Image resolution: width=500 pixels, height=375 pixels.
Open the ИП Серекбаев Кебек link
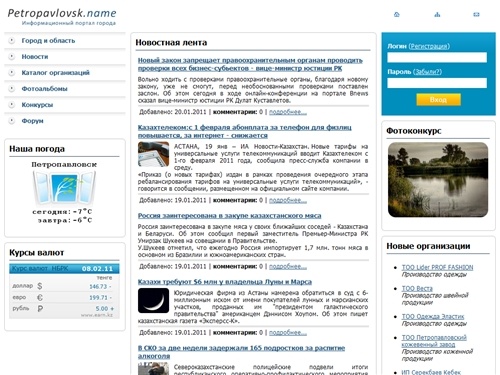coord(431,372)
